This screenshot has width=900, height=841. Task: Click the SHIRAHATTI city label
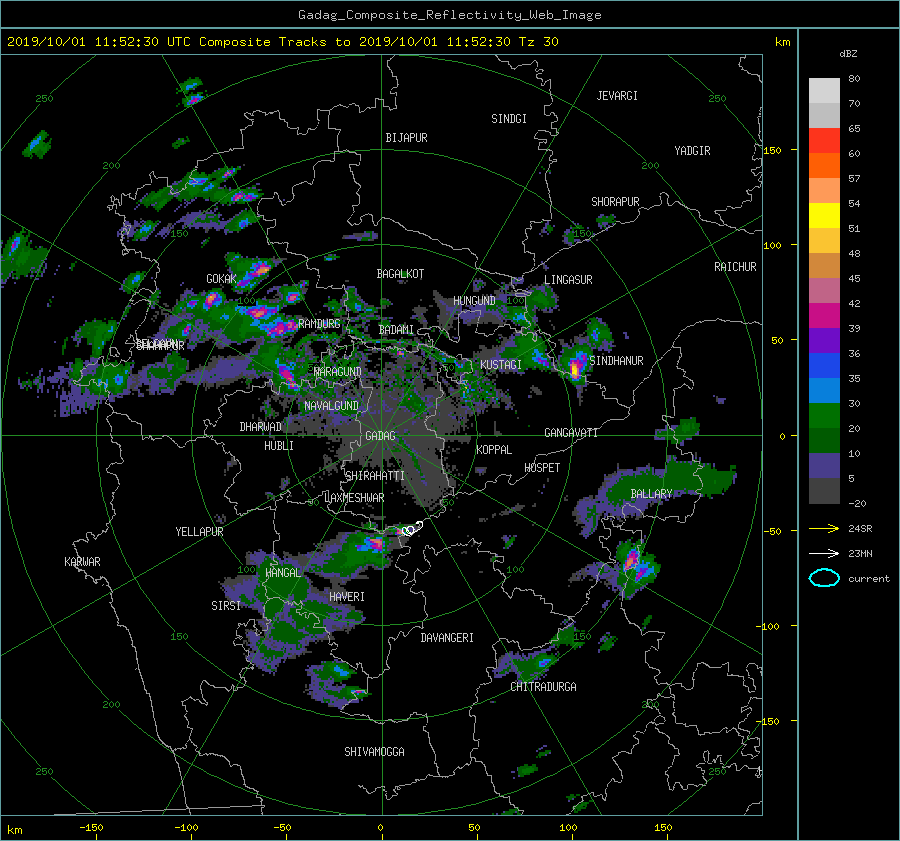click(x=375, y=476)
